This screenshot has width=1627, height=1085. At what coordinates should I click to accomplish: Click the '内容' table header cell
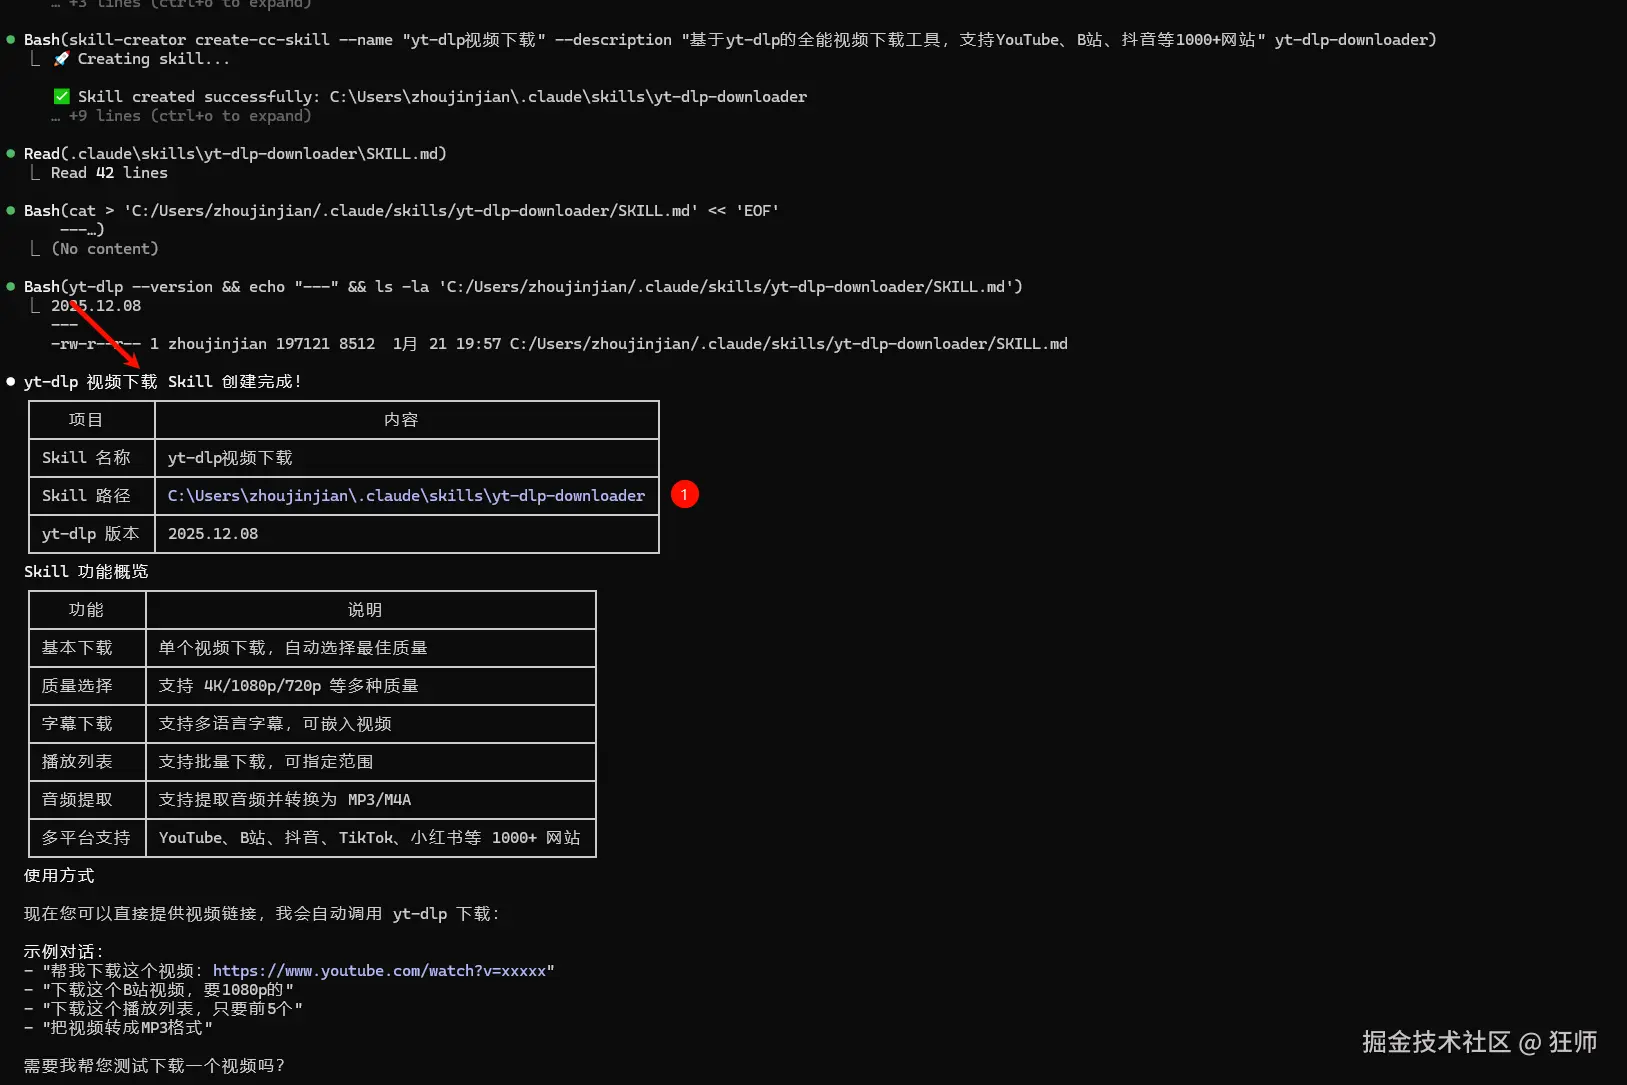tap(407, 420)
